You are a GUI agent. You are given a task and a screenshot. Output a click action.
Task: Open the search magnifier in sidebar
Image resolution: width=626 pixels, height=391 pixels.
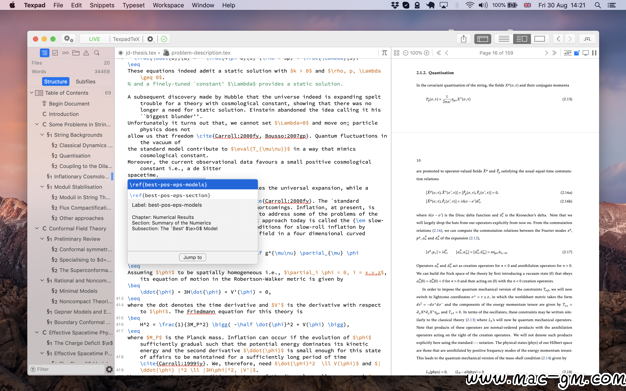click(97, 53)
